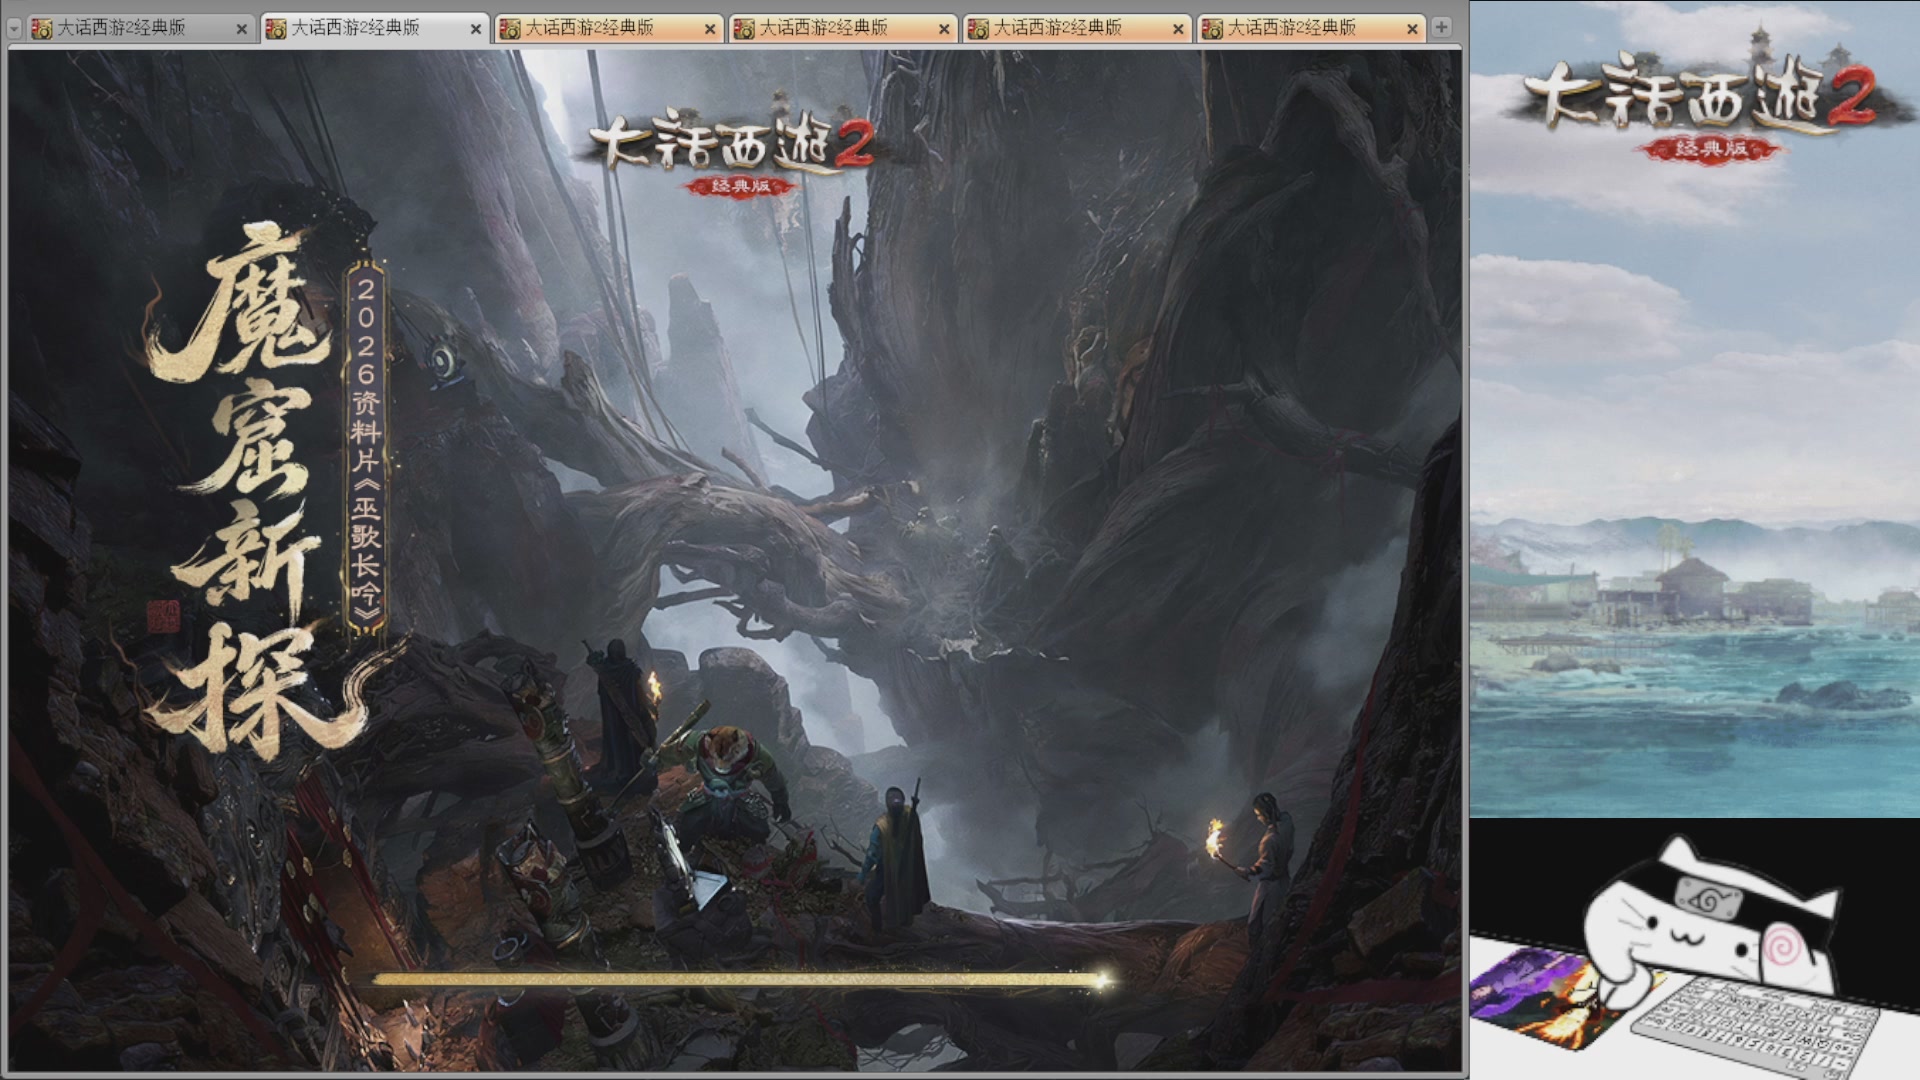Screen dimensions: 1920x1080
Task: Activate the fourth 大话西游2经典版 tab
Action: point(842,28)
